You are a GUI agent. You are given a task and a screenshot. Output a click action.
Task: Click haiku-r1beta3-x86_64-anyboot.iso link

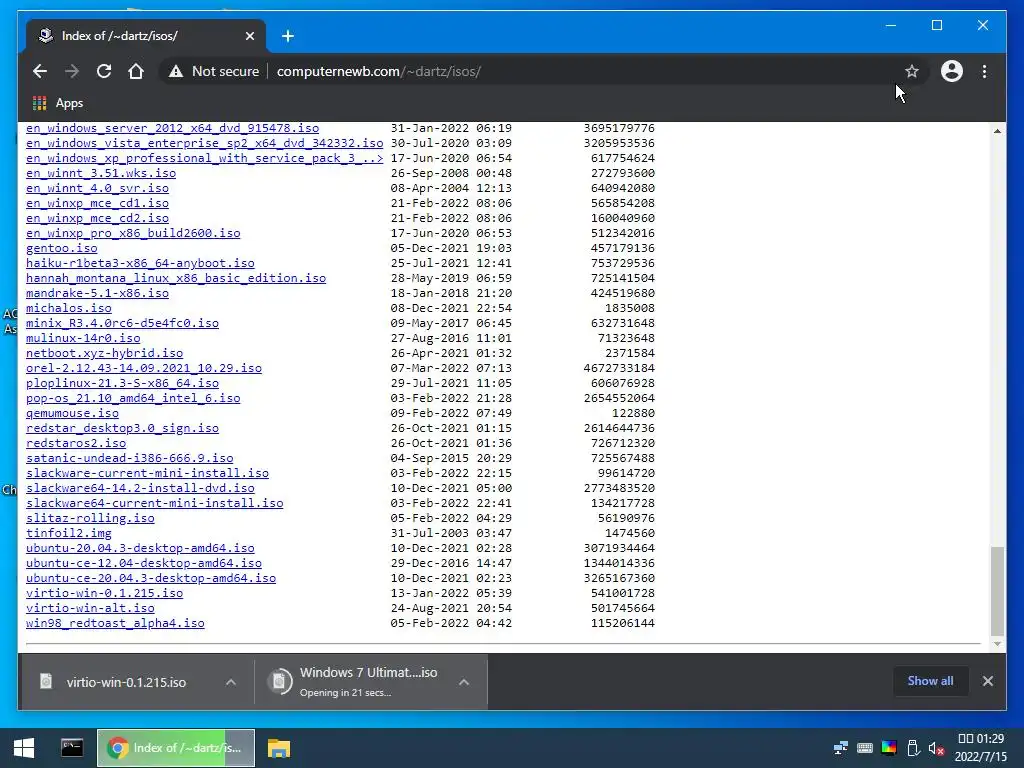140,263
